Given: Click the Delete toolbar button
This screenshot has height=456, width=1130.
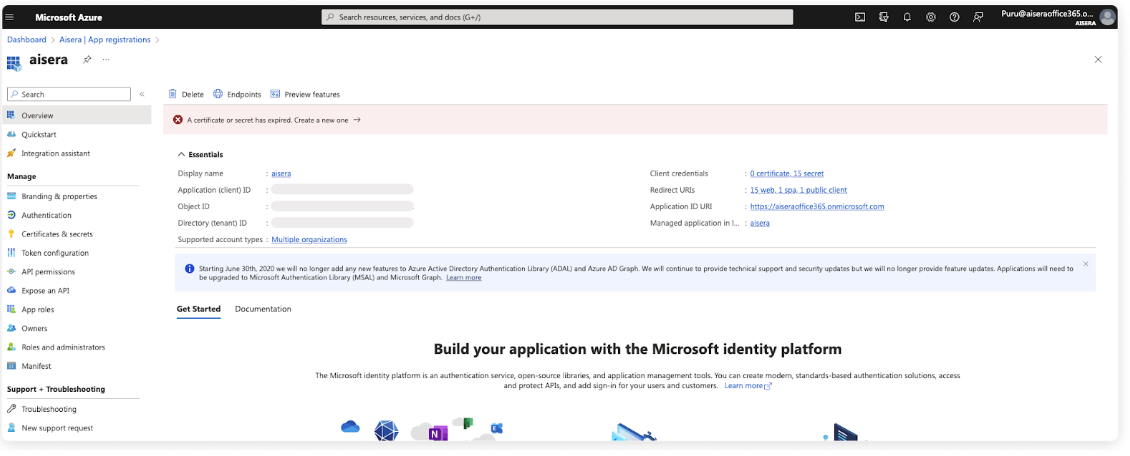Looking at the screenshot, I should point(186,94).
